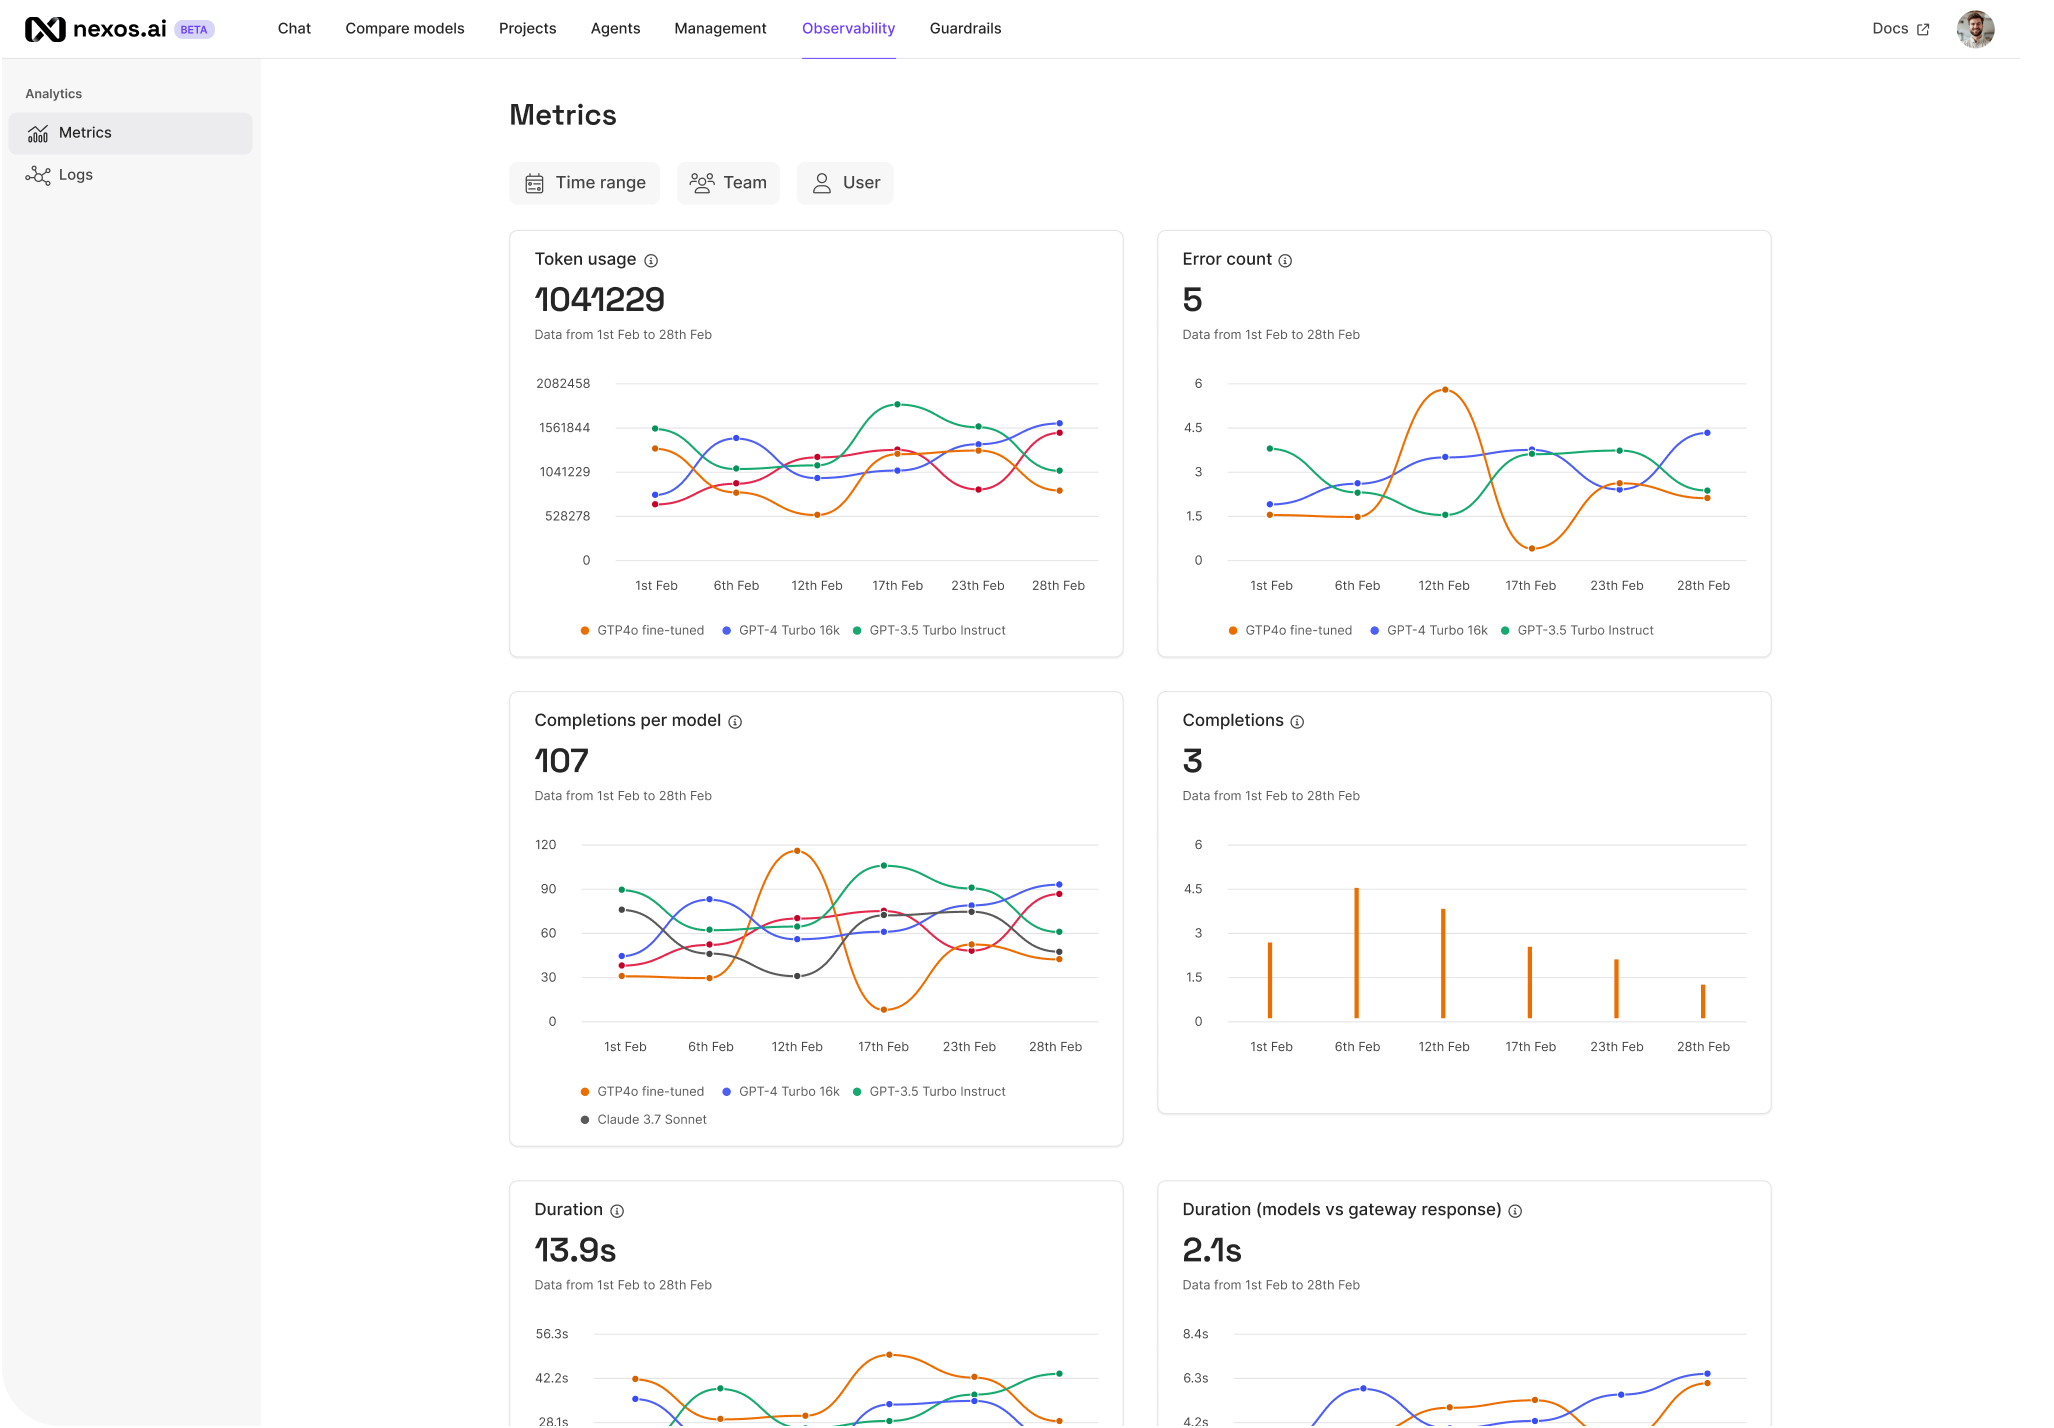
Task: Click the 12th Feb bar in Completions chart
Action: (x=1443, y=963)
